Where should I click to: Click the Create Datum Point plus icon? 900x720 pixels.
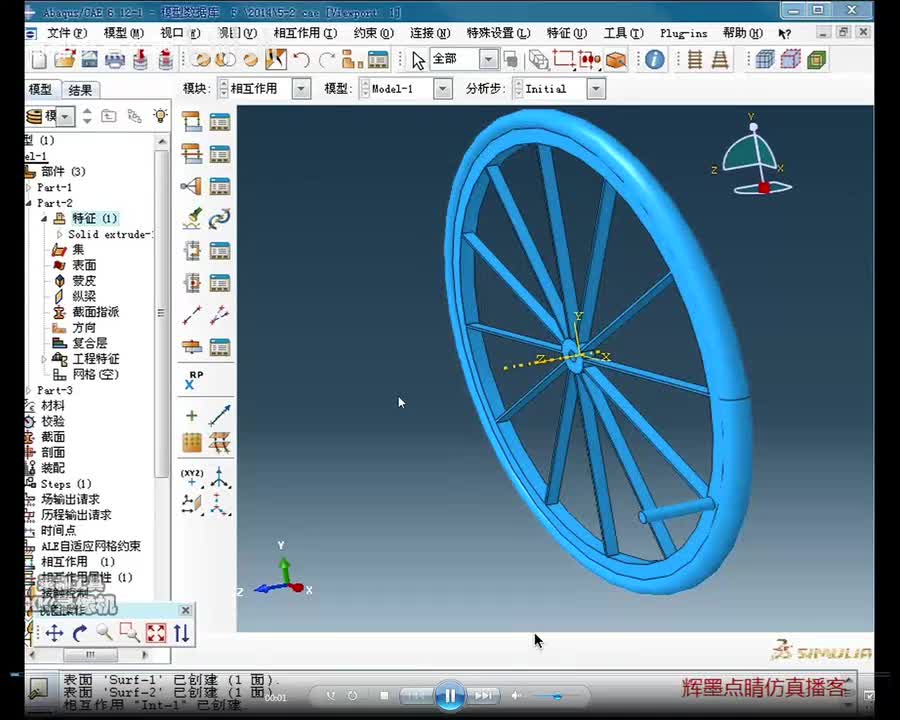192,415
